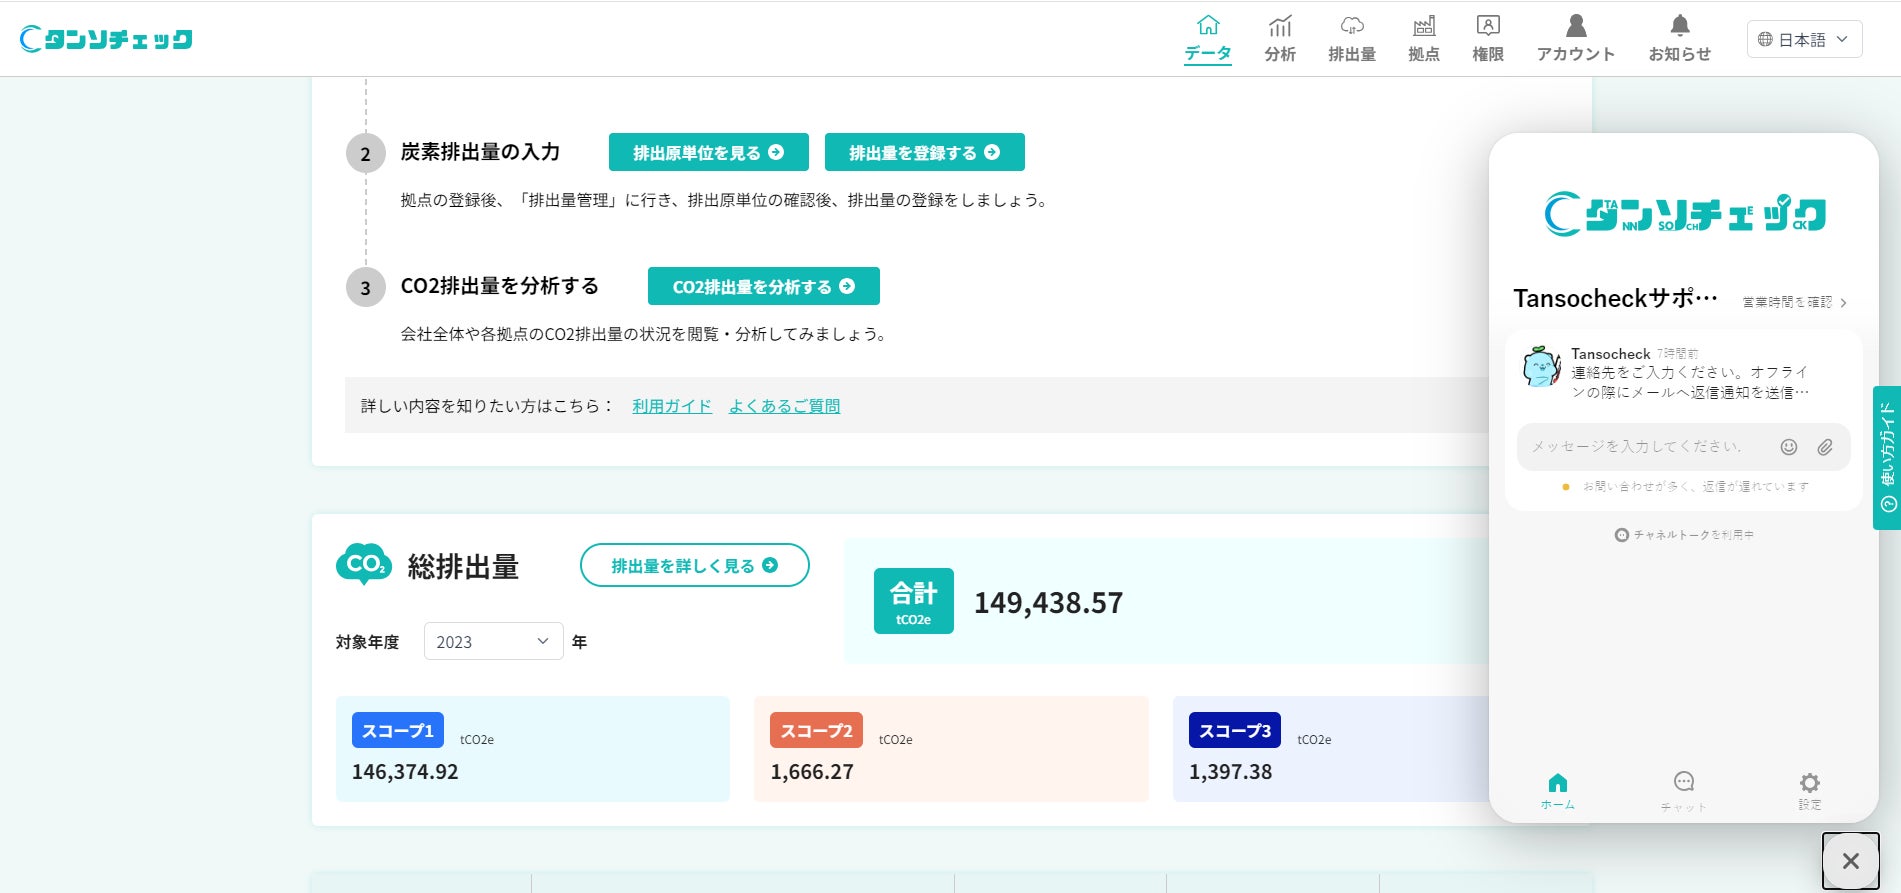
Task: Click the 排出量を登録する button
Action: click(925, 152)
